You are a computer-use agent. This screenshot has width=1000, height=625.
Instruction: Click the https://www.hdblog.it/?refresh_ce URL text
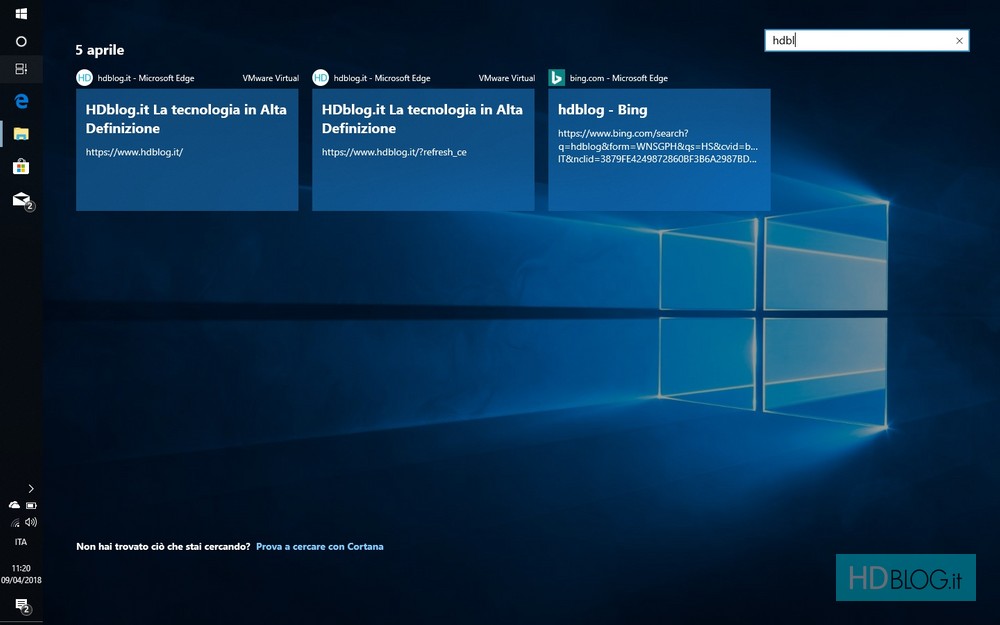tap(394, 152)
